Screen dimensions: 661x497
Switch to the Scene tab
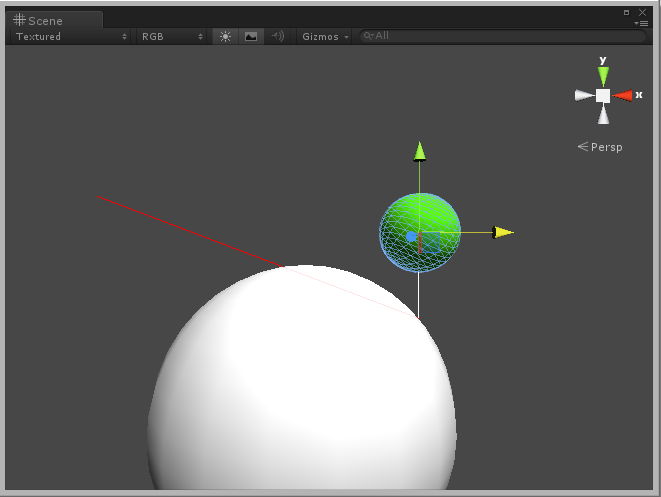tap(53, 20)
